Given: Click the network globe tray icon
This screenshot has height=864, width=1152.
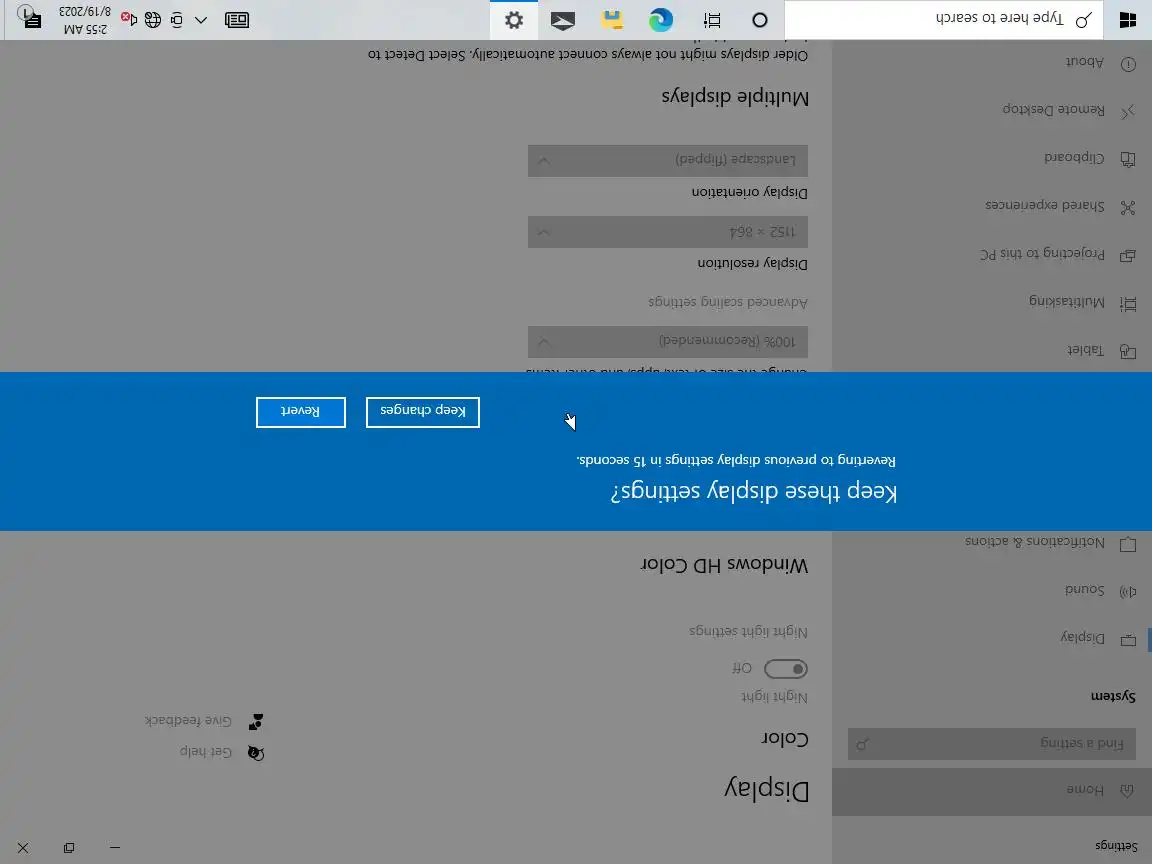Looking at the screenshot, I should (x=153, y=20).
